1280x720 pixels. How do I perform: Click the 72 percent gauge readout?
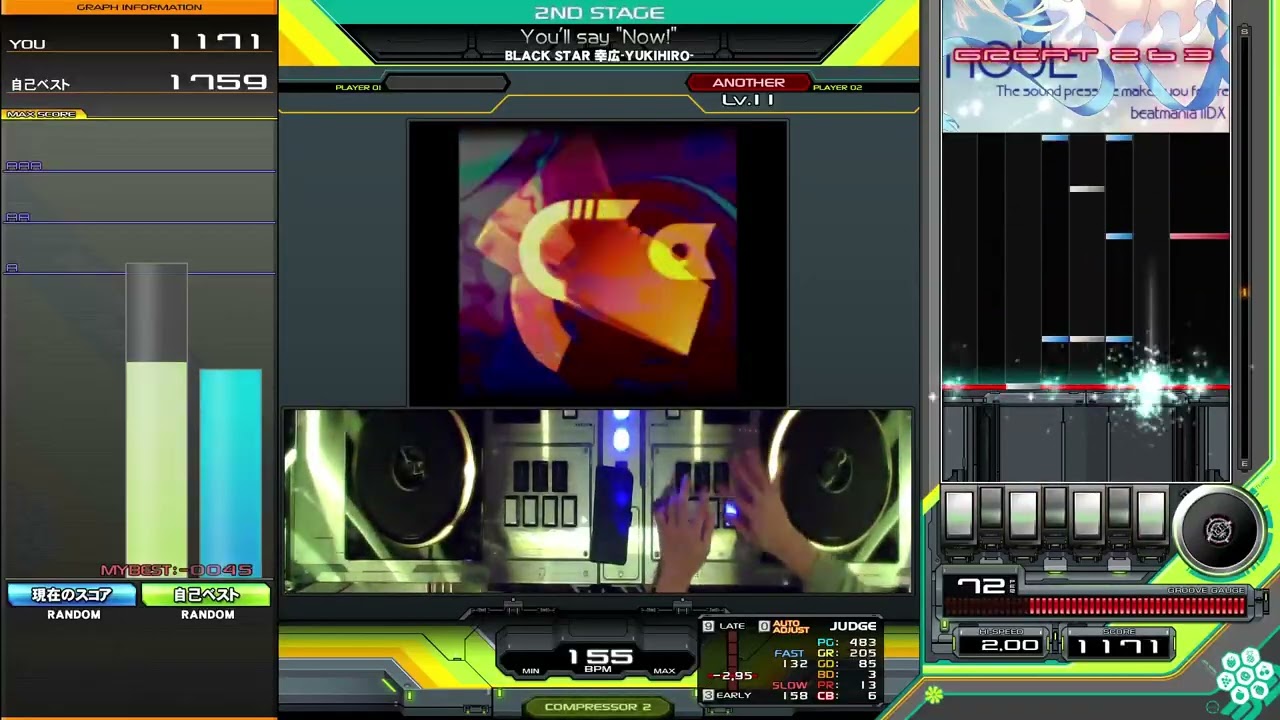pyautogui.click(x=981, y=586)
